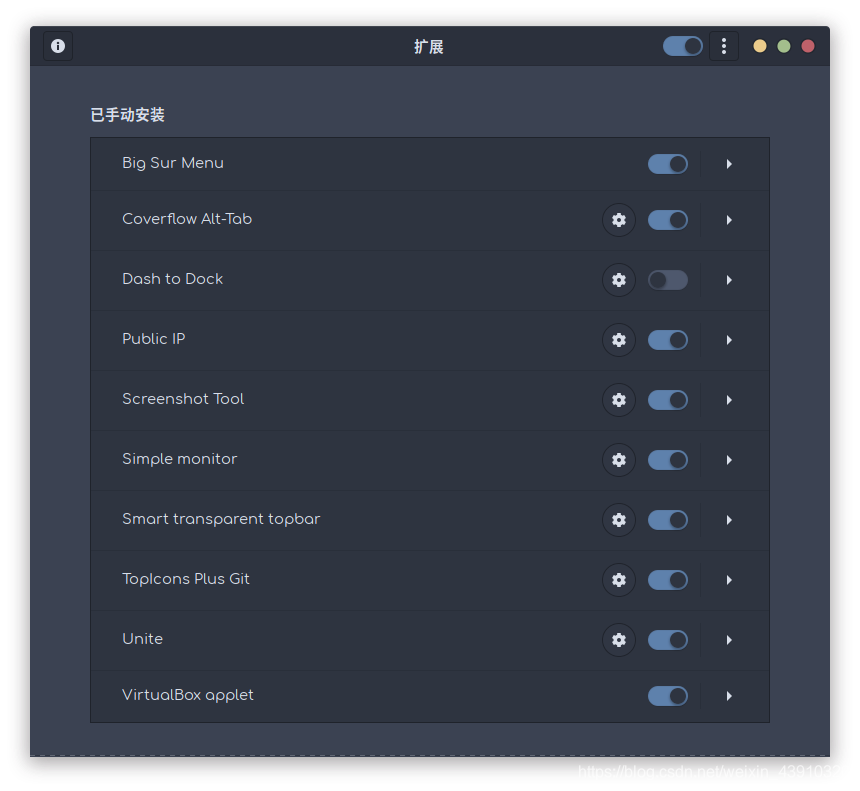Expand TopIcons Plus Git details arrow
The height and width of the screenshot is (791, 860).
click(729, 580)
